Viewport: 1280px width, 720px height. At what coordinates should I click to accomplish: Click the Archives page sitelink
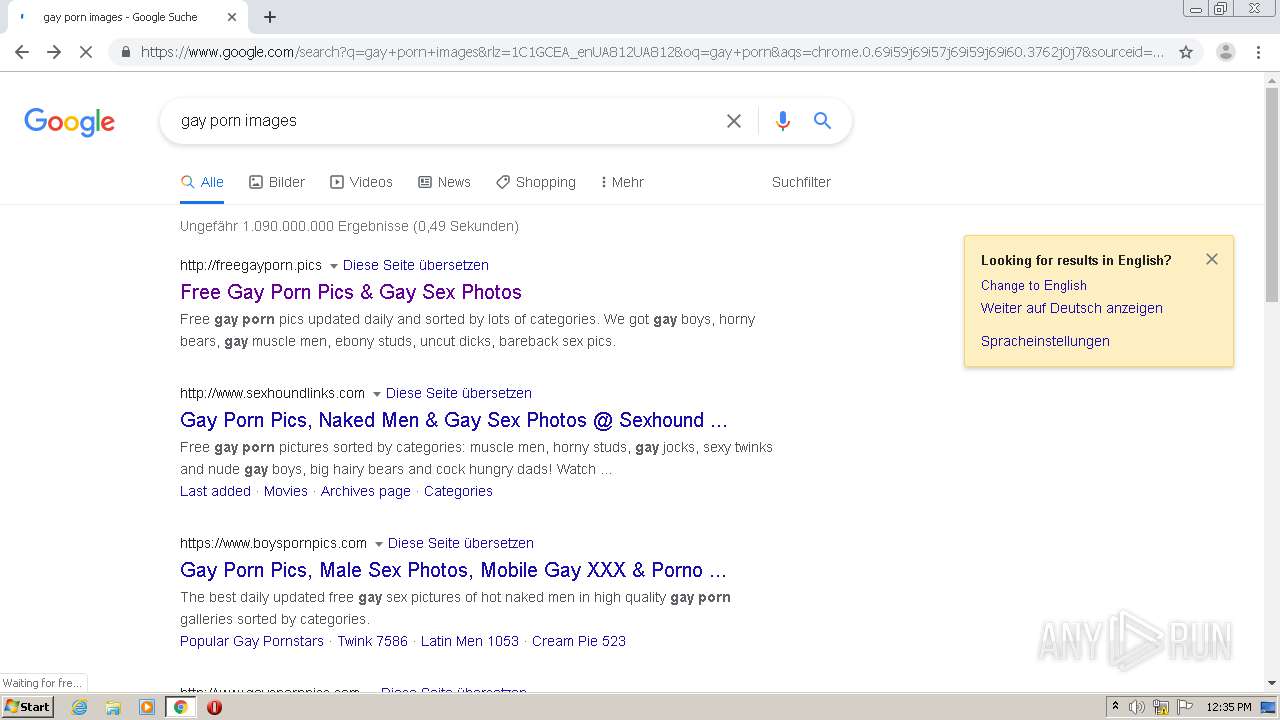(366, 491)
